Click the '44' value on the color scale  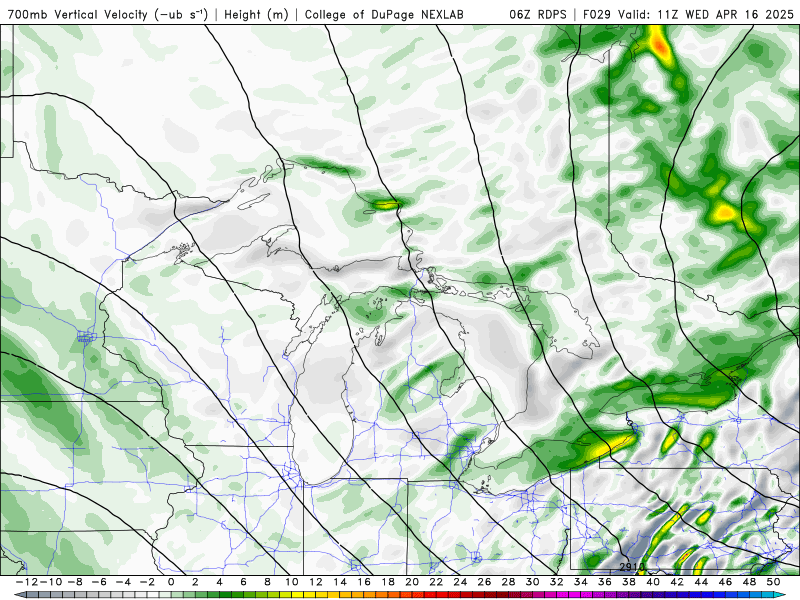pyautogui.click(x=702, y=582)
